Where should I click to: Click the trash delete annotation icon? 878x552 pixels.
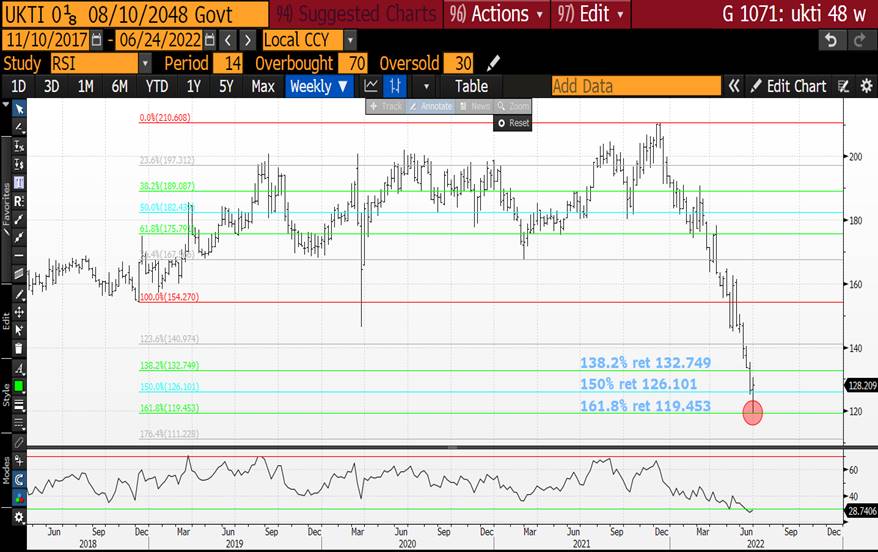(x=19, y=348)
